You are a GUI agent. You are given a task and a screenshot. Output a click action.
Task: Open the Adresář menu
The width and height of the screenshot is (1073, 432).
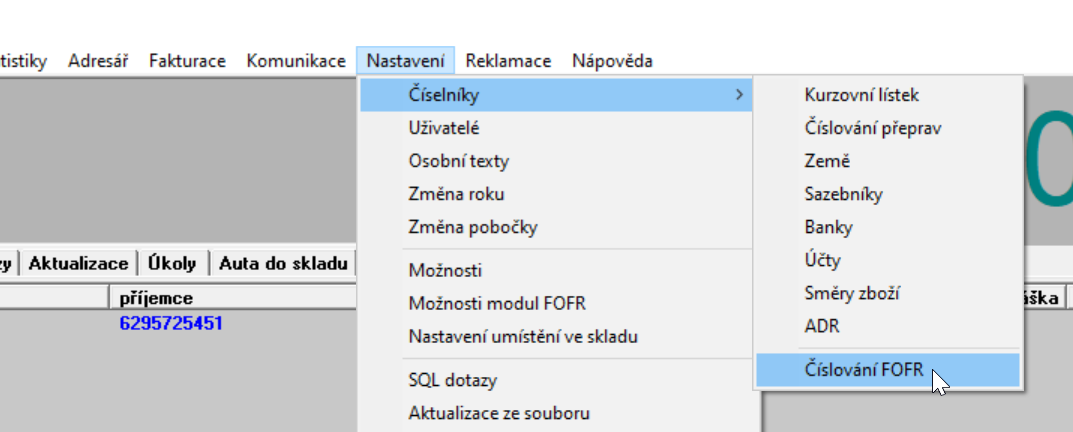pyautogui.click(x=98, y=61)
